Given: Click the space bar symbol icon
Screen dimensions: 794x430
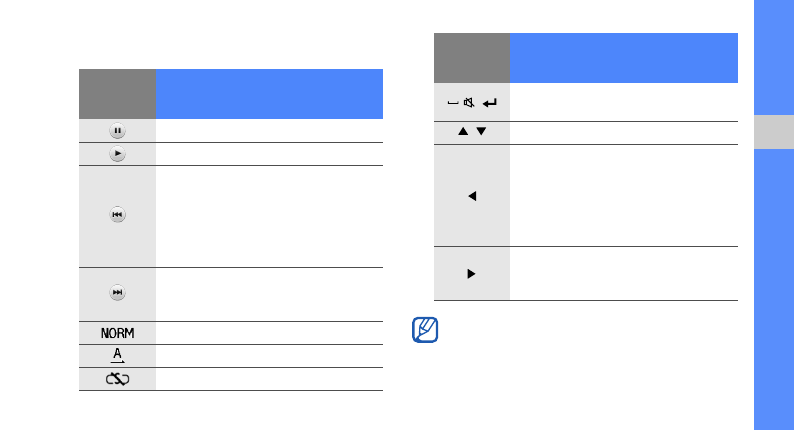Looking at the screenshot, I should pyautogui.click(x=453, y=102).
